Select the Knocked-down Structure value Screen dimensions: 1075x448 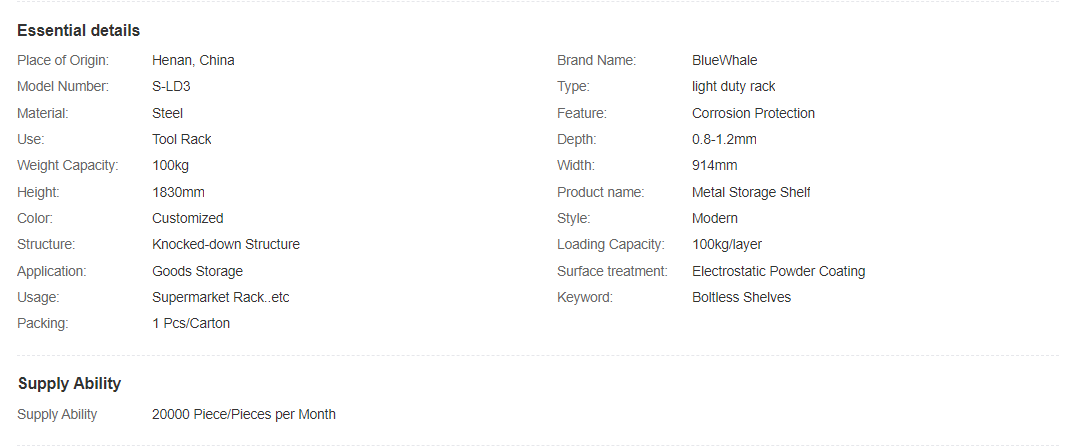coord(226,244)
